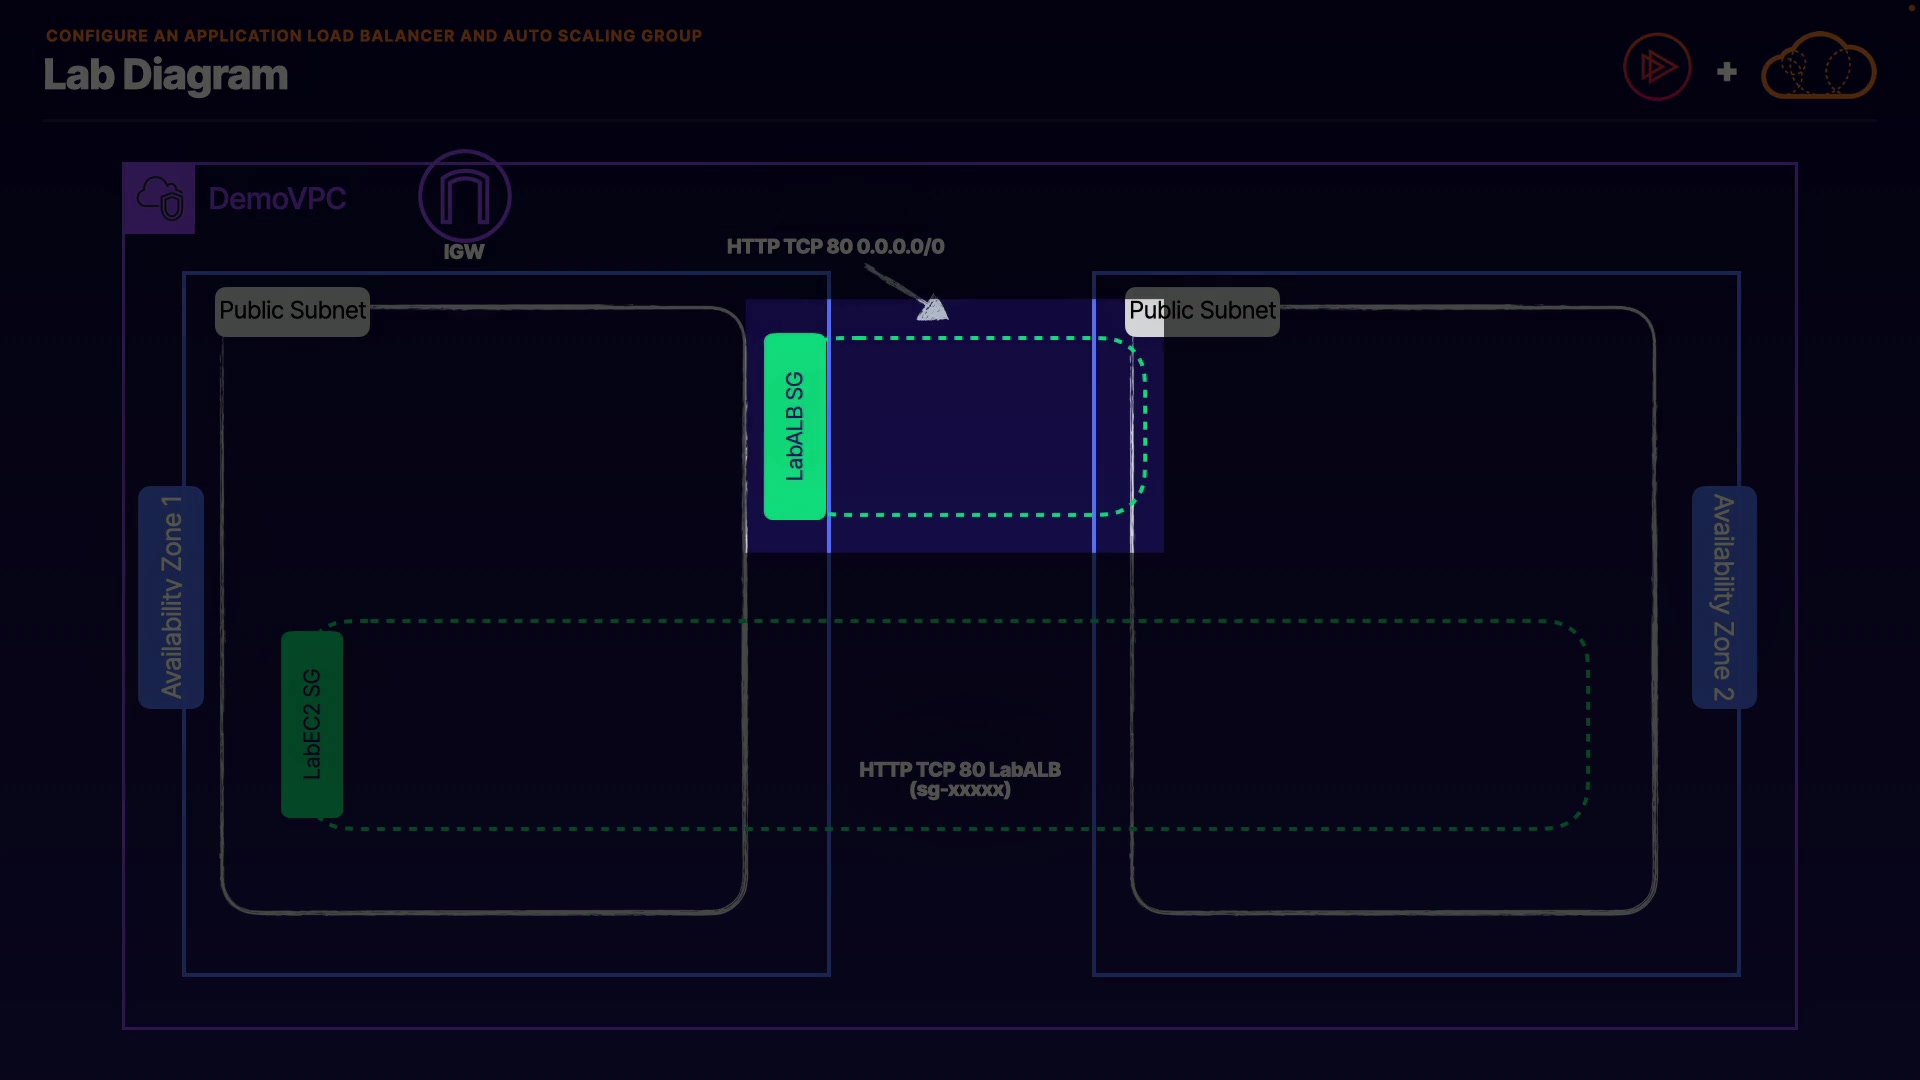
Task: Click inside the highlighted LabALB dashed region
Action: (x=970, y=426)
